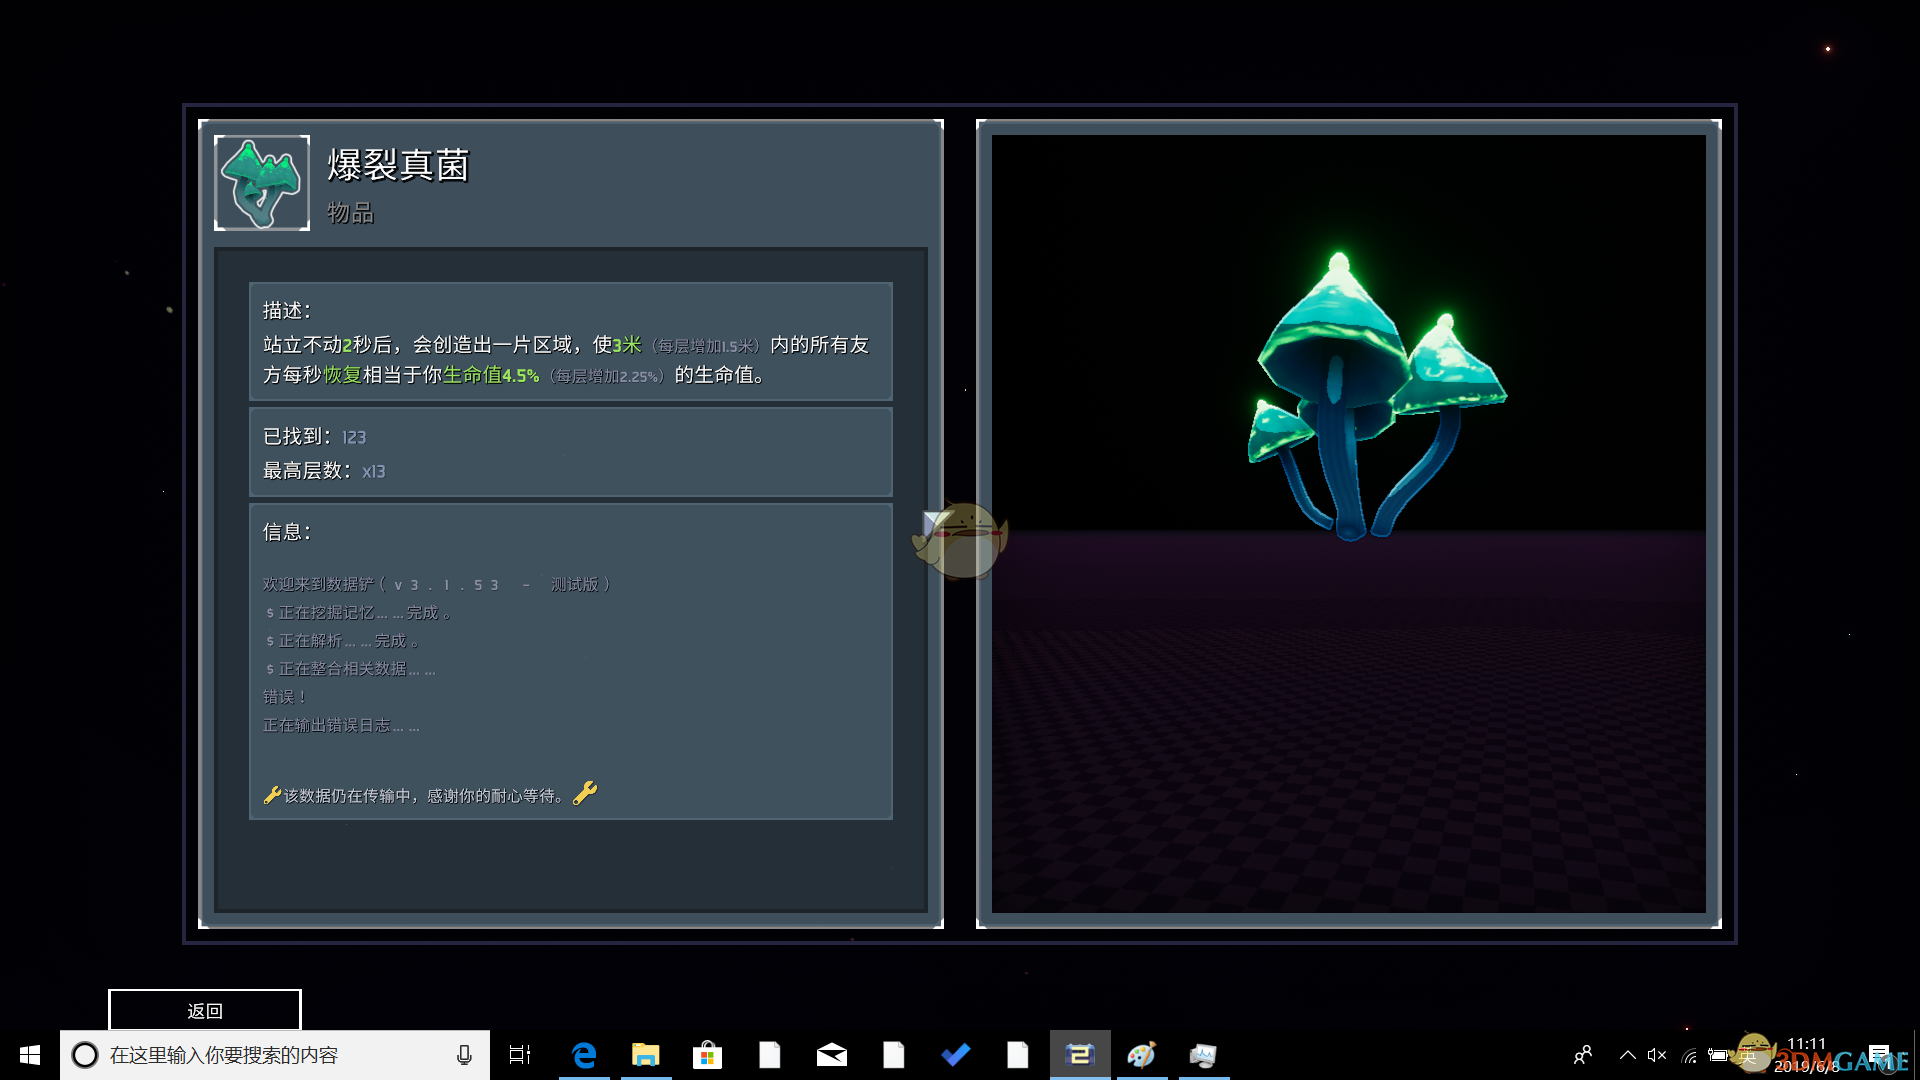This screenshot has height=1080, width=1920.
Task: Open Microsoft Edge from the taskbar
Action: coord(584,1055)
